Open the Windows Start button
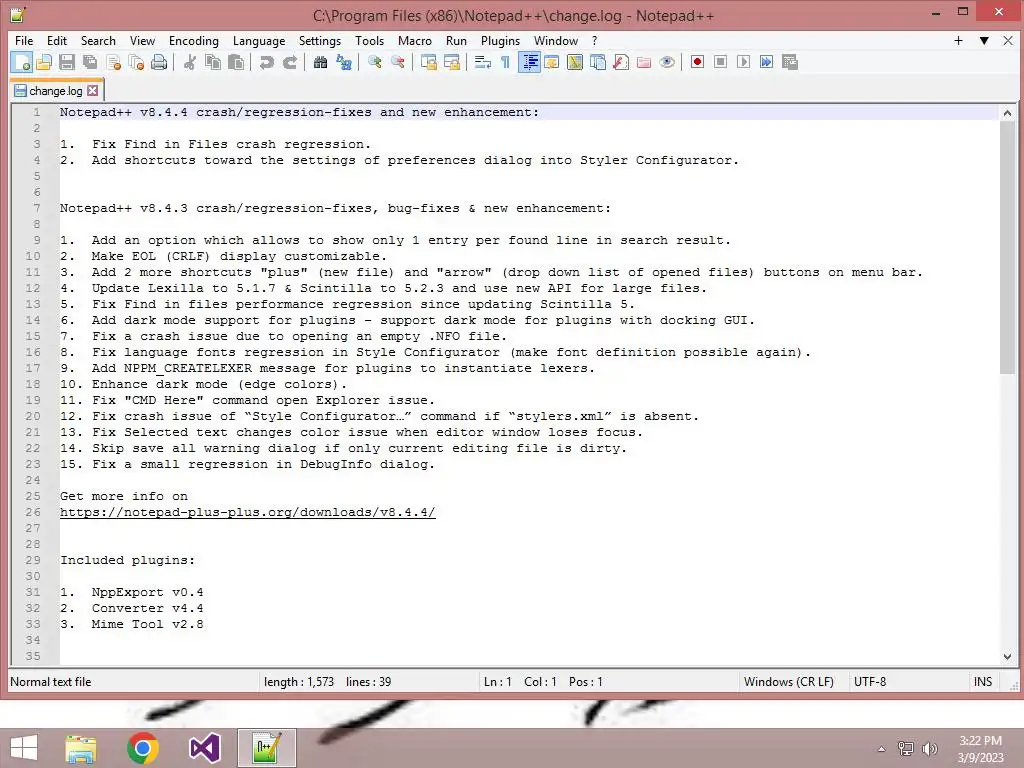1024x768 pixels. point(24,748)
